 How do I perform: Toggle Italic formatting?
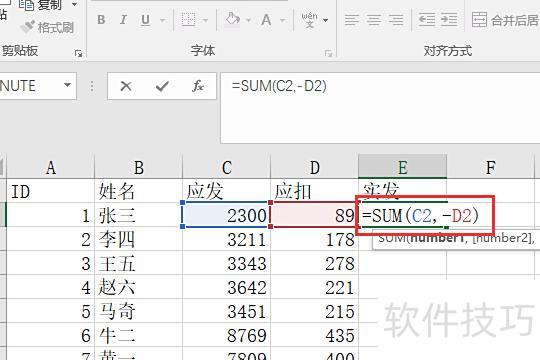click(x=123, y=20)
